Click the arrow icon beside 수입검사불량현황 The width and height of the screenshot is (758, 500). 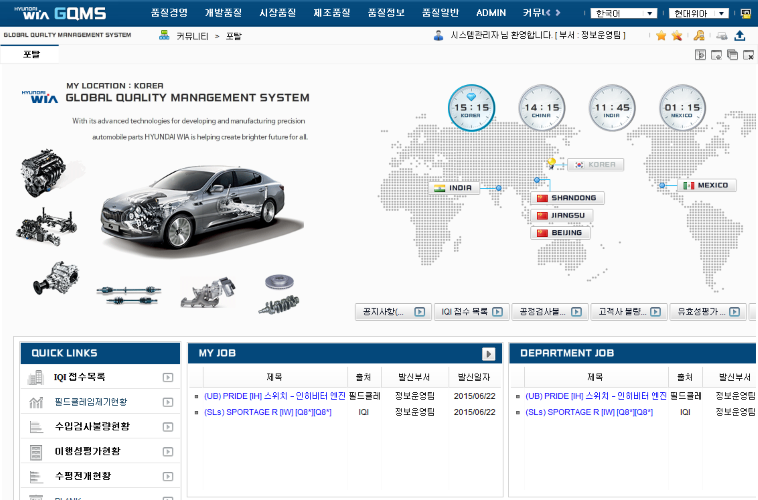168,427
